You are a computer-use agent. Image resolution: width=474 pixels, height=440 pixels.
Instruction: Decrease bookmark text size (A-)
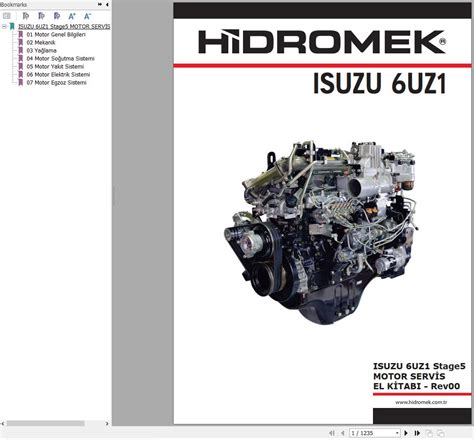click(87, 16)
